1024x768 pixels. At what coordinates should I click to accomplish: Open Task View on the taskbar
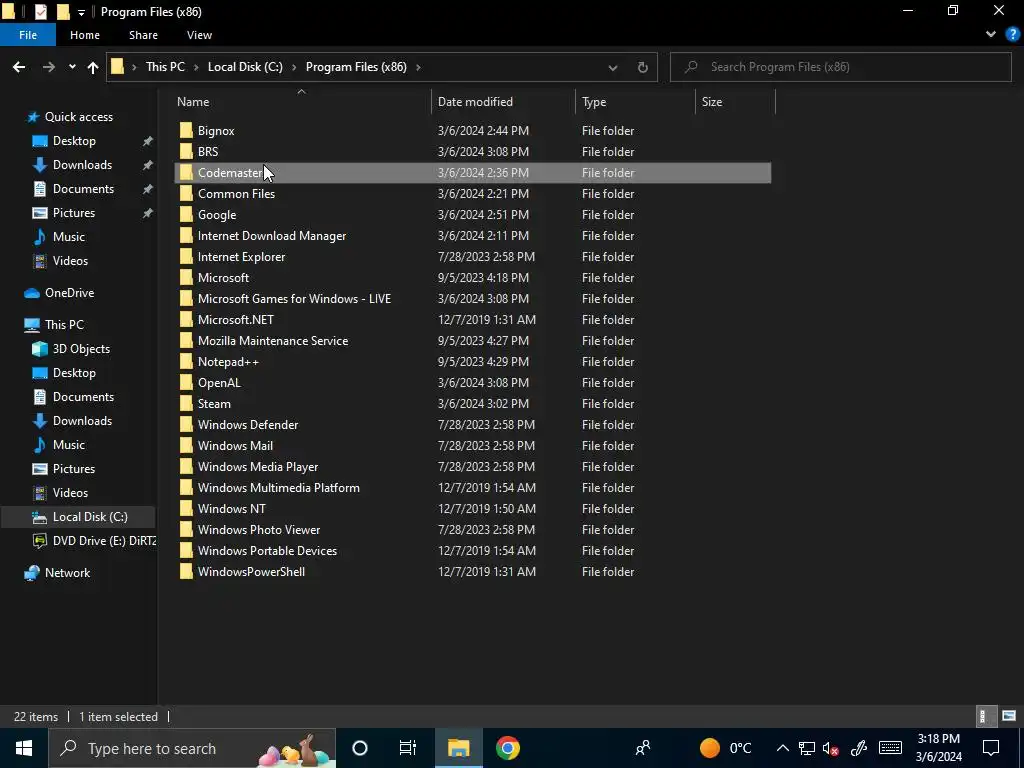[408, 748]
